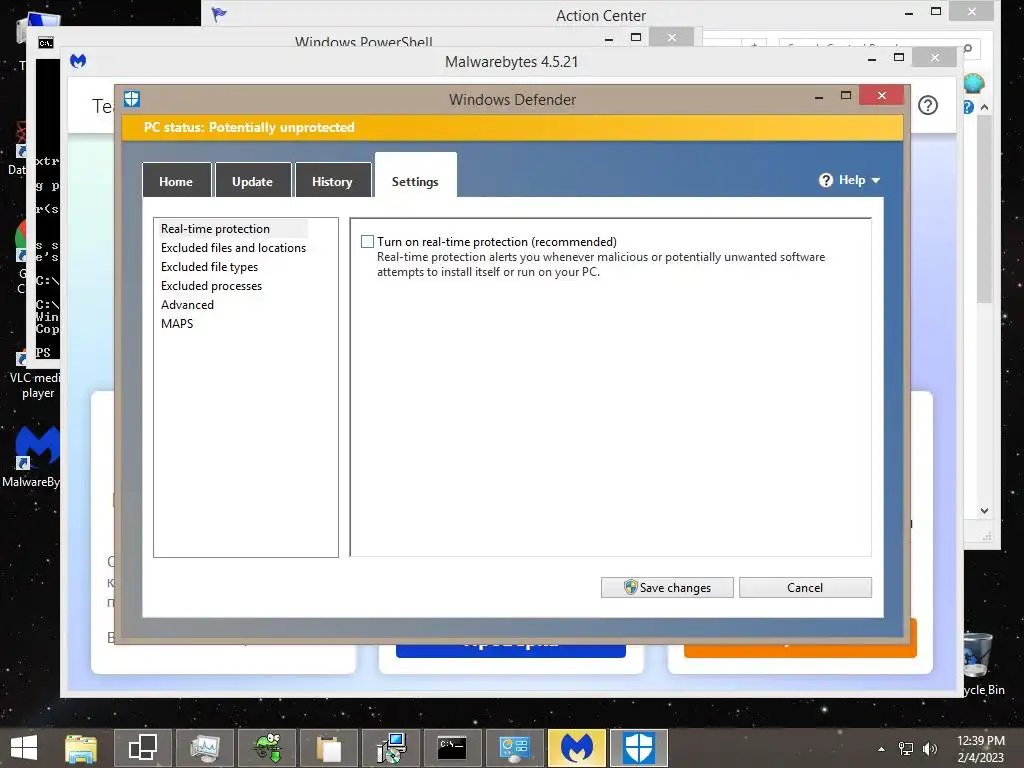Show hidden system tray icons
Viewport: 1024px width, 768px height.
[x=882, y=749]
